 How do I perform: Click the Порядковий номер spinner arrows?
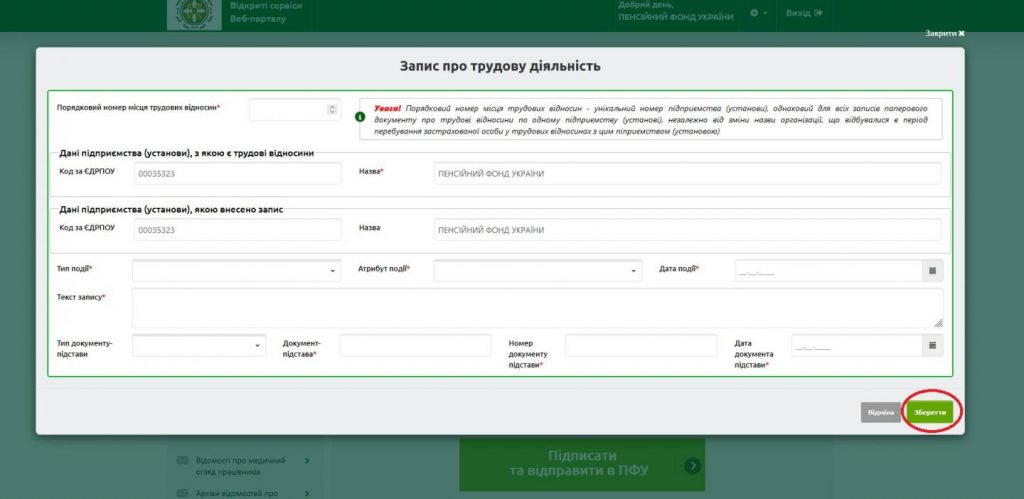point(333,109)
